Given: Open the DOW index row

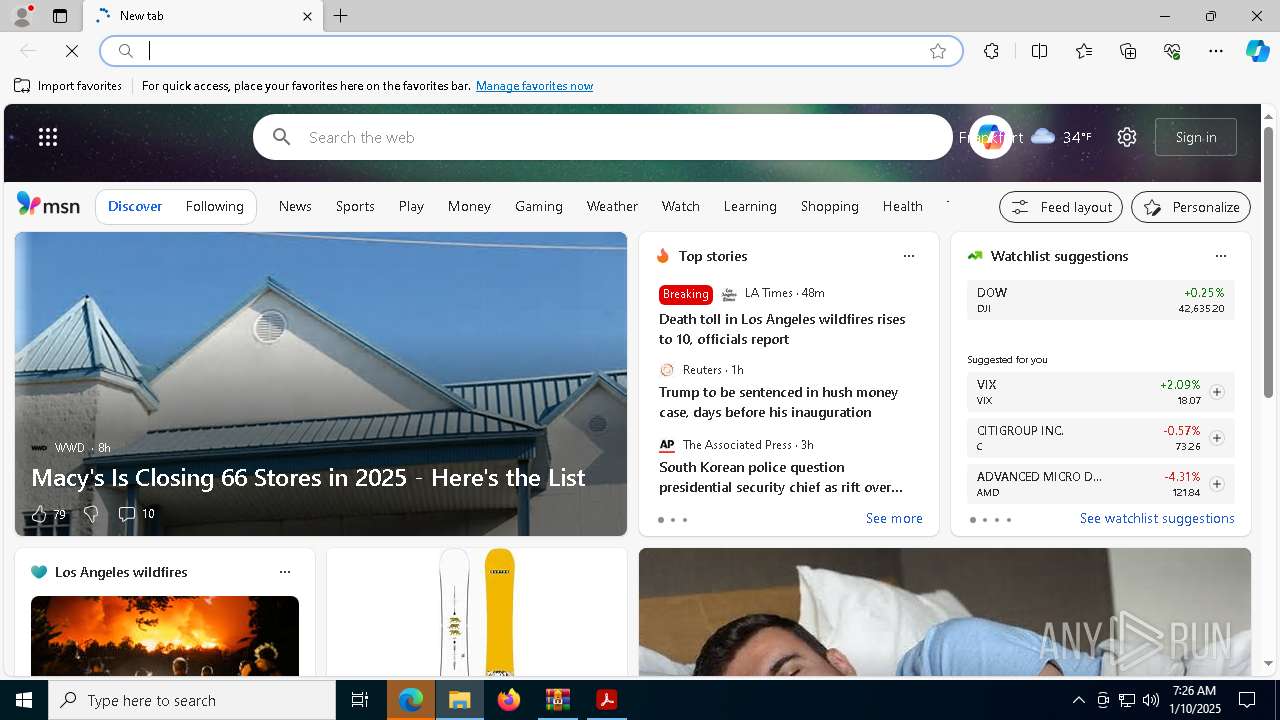Looking at the screenshot, I should pos(1101,300).
